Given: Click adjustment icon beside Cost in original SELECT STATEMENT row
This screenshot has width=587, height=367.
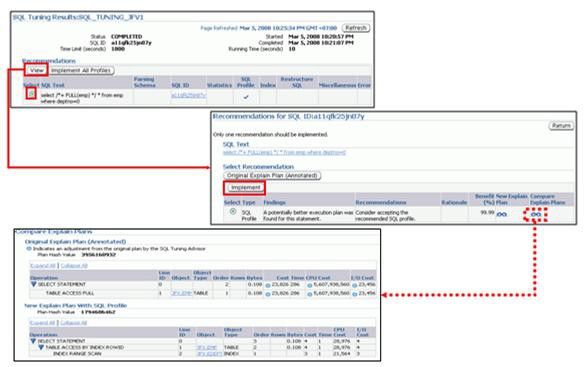Looking at the screenshot, I should [x=268, y=285].
